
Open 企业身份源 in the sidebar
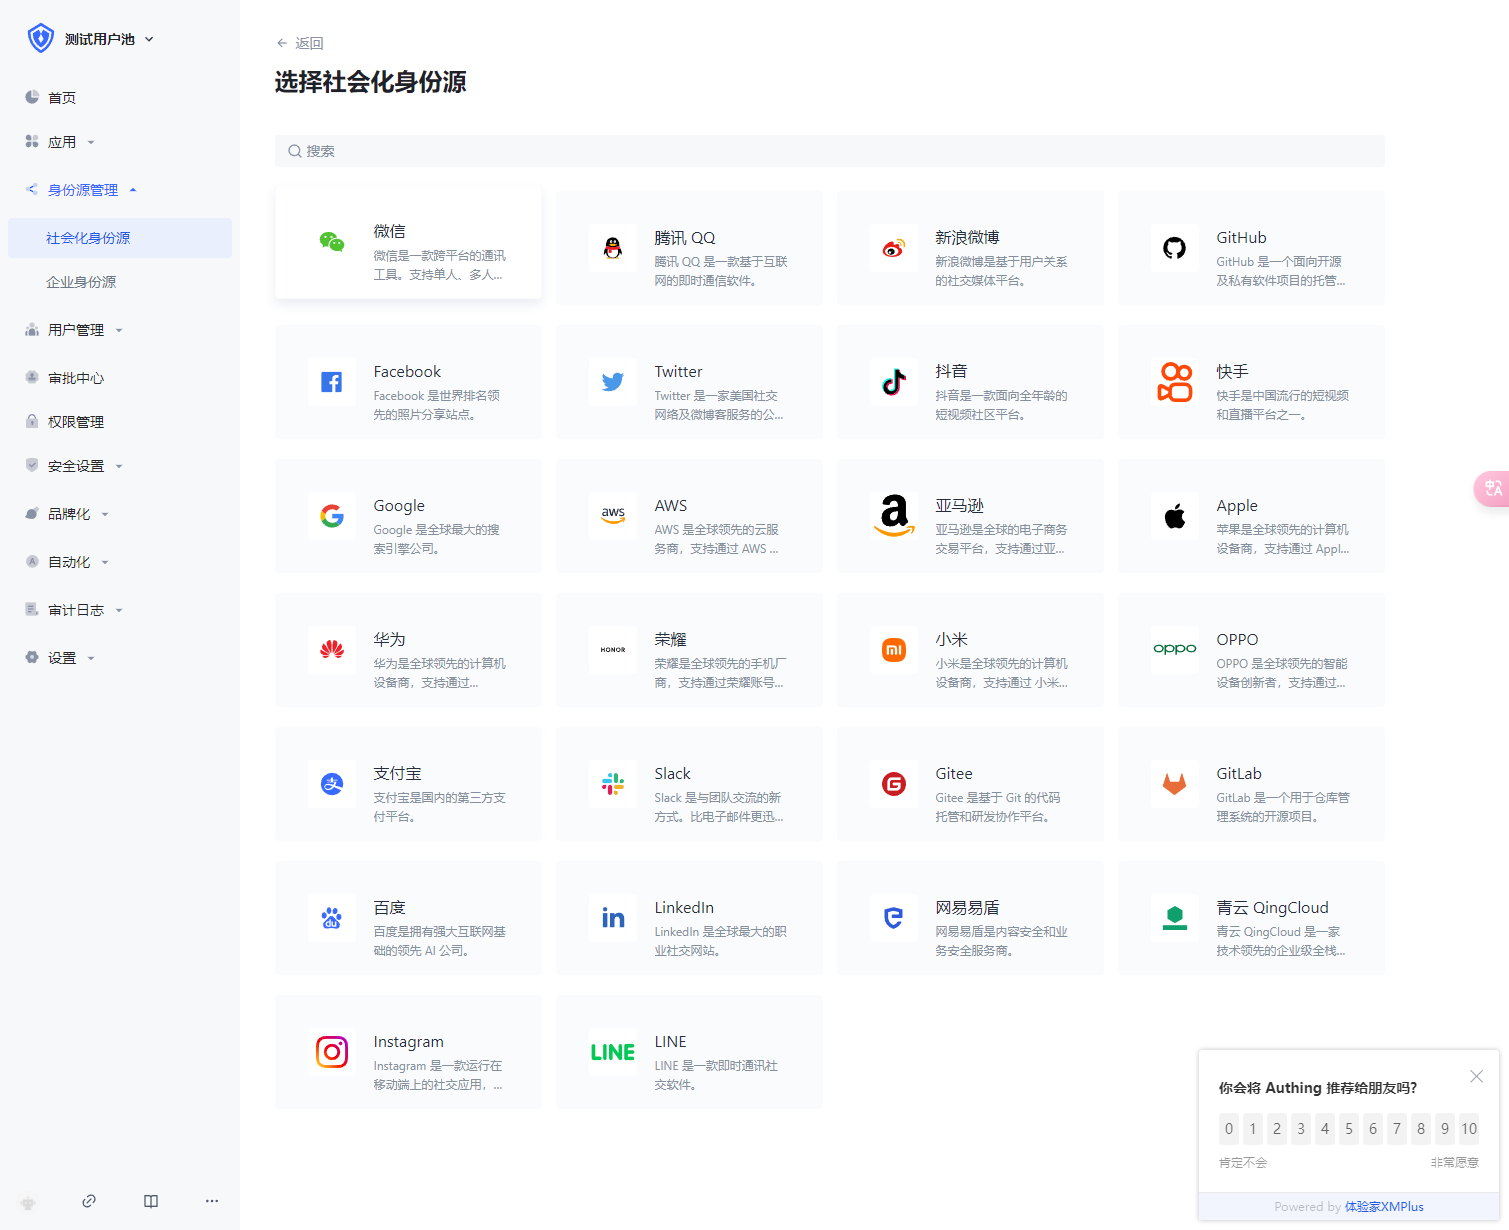point(81,282)
